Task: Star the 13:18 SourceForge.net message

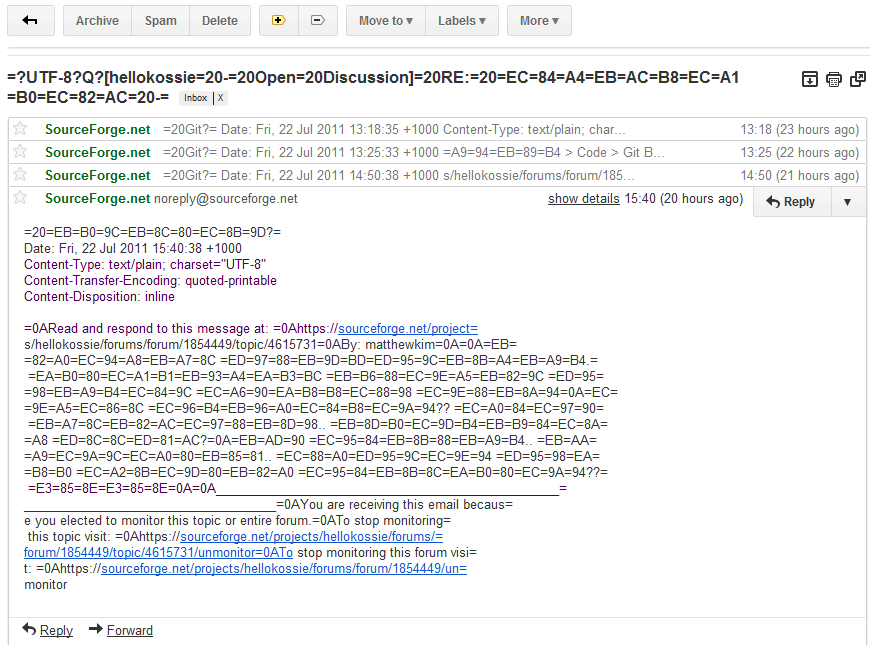Action: [x=19, y=129]
